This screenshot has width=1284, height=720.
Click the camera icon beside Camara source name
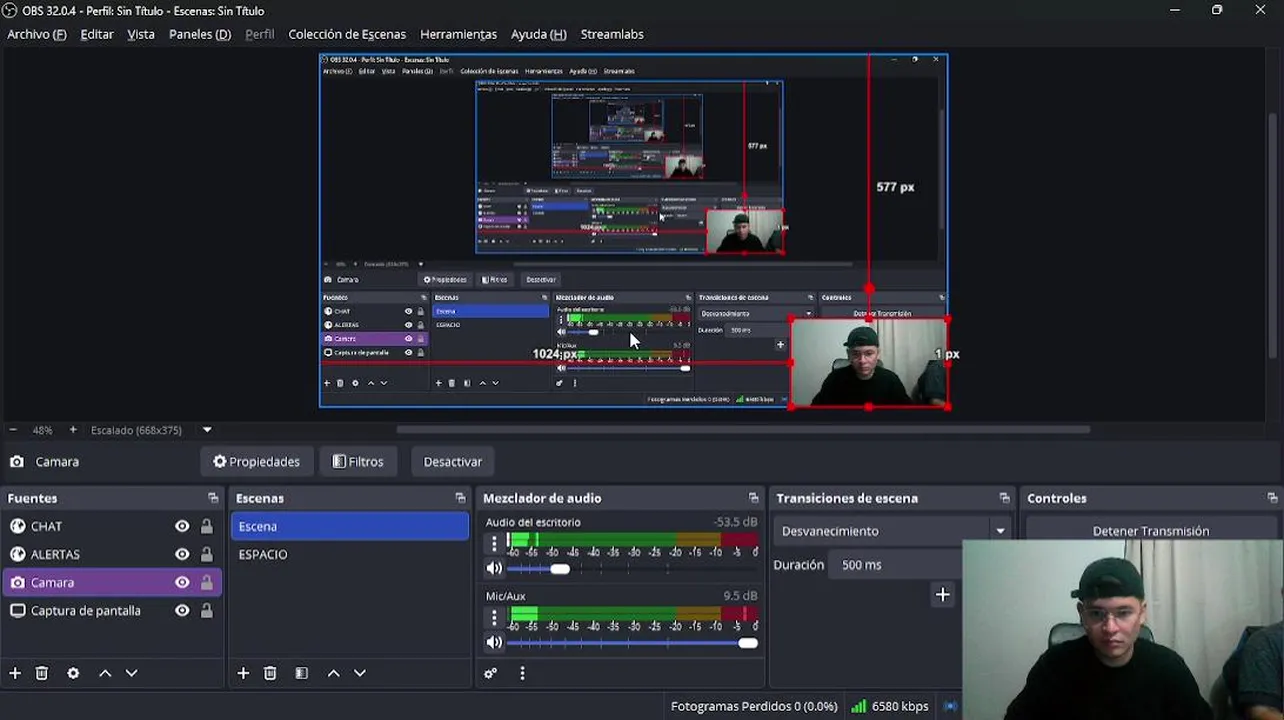(x=17, y=462)
